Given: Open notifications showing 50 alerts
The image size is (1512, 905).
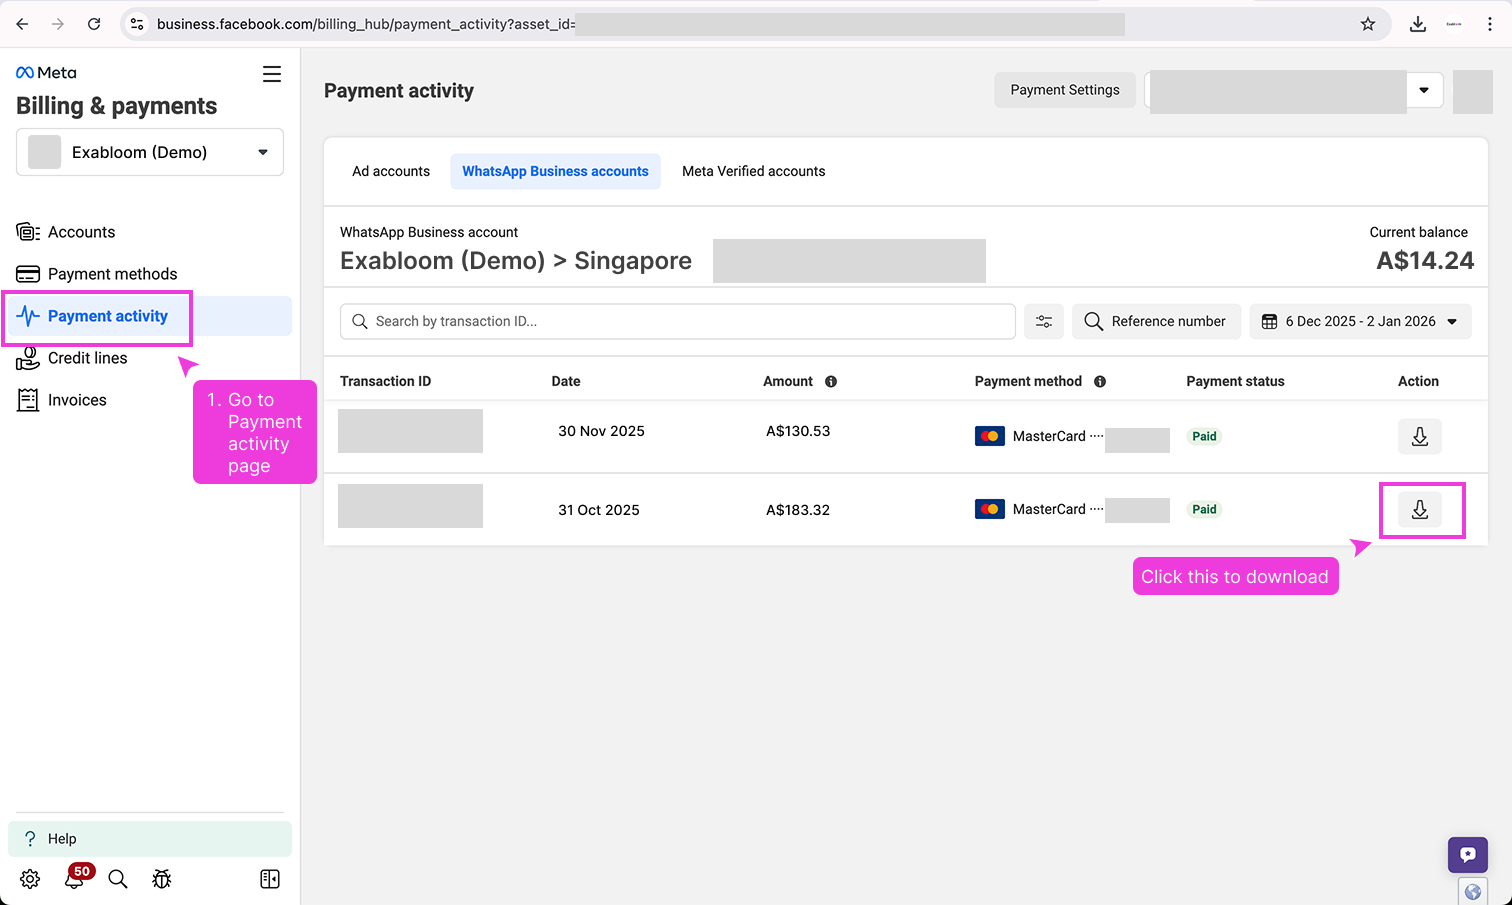Looking at the screenshot, I should tap(73, 878).
